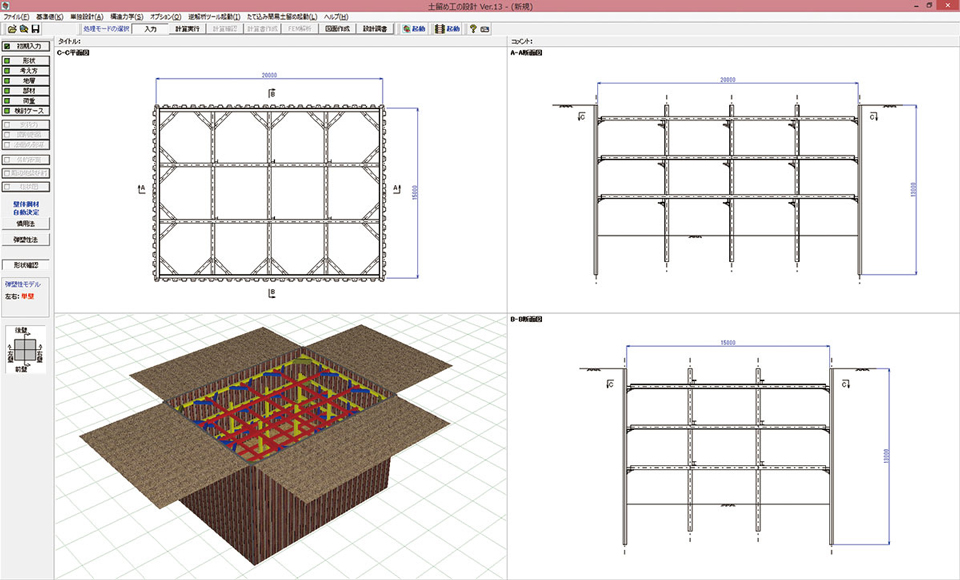
Task: Toggle the 初期入力 checkbox item
Action: [26, 46]
